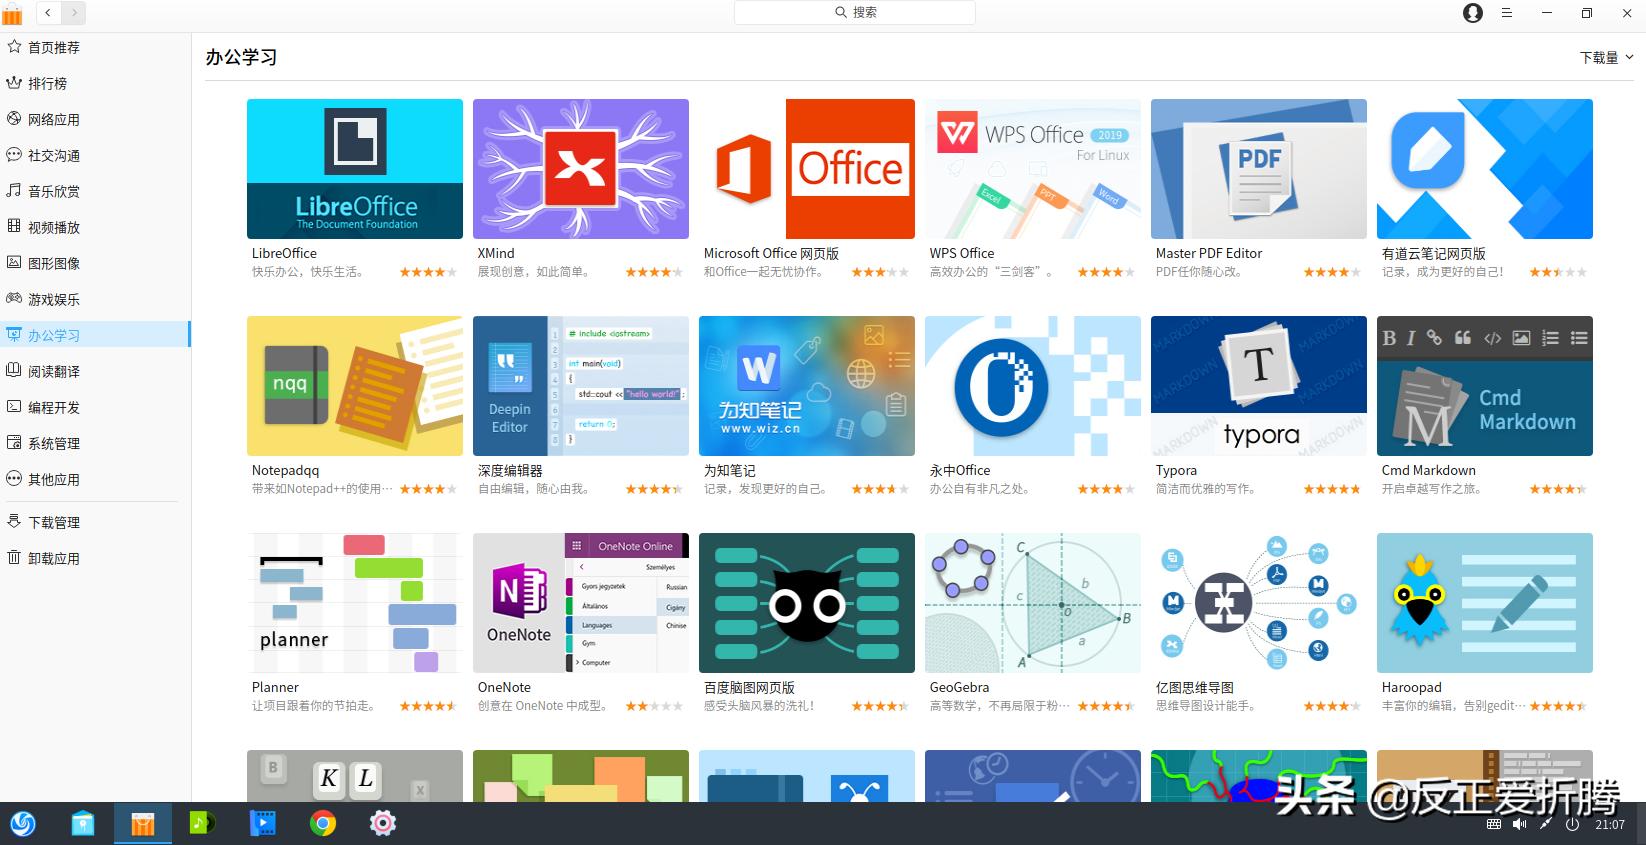
Task: Open the user account avatar
Action: click(1473, 13)
